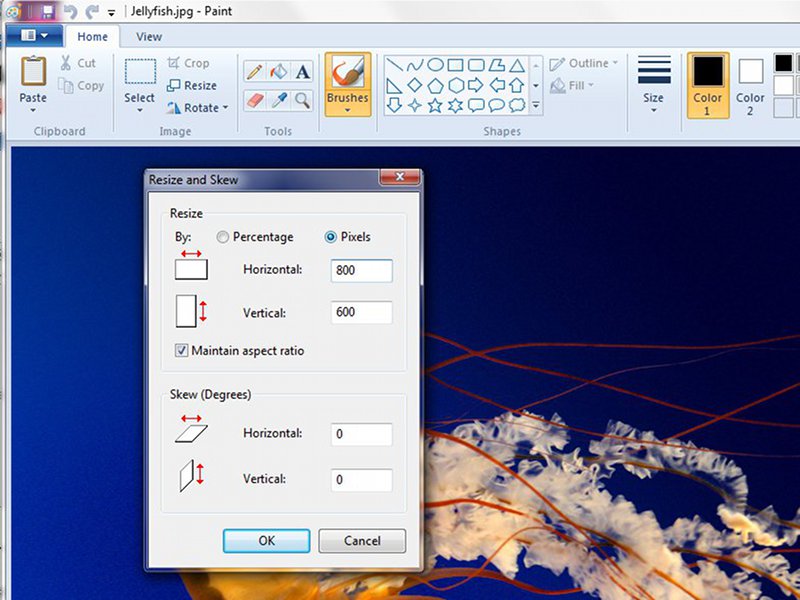
Task: Click the Resize Horizontal field showing 800
Action: (x=362, y=270)
